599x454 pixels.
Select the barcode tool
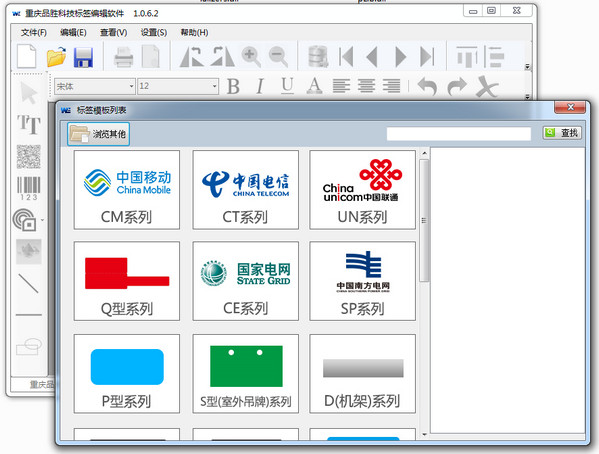click(x=29, y=188)
